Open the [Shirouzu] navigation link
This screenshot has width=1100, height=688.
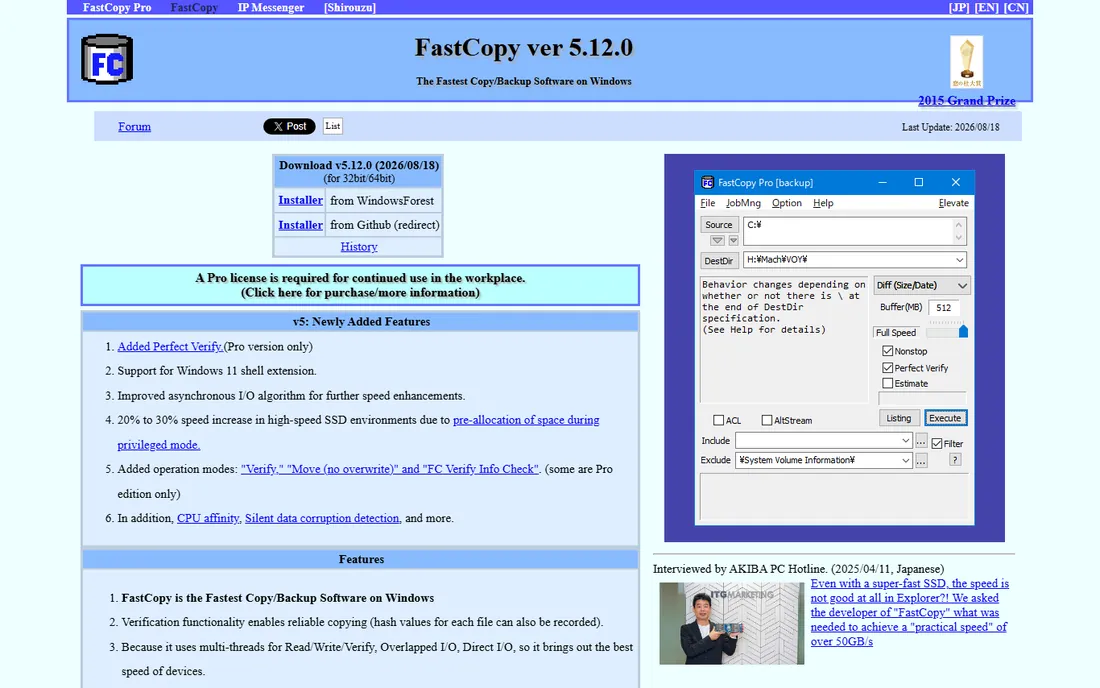click(349, 8)
